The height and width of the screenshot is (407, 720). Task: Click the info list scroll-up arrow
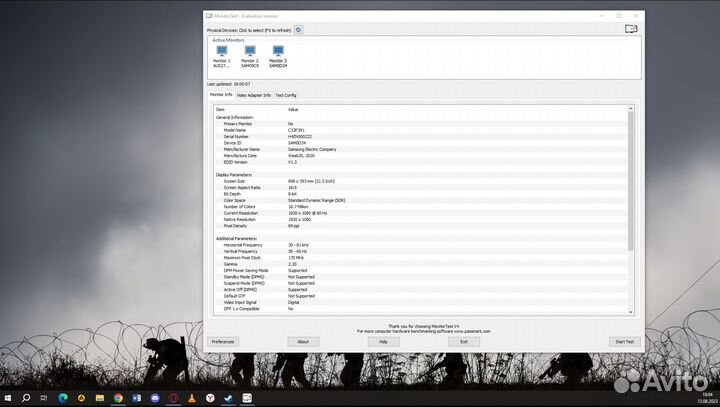pos(630,108)
